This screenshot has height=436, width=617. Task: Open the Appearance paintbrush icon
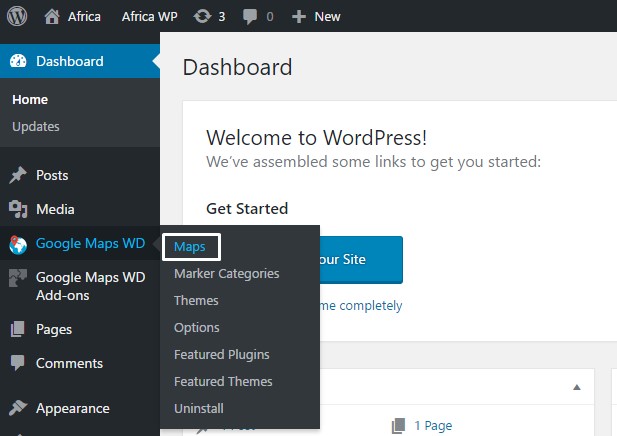click(18, 408)
